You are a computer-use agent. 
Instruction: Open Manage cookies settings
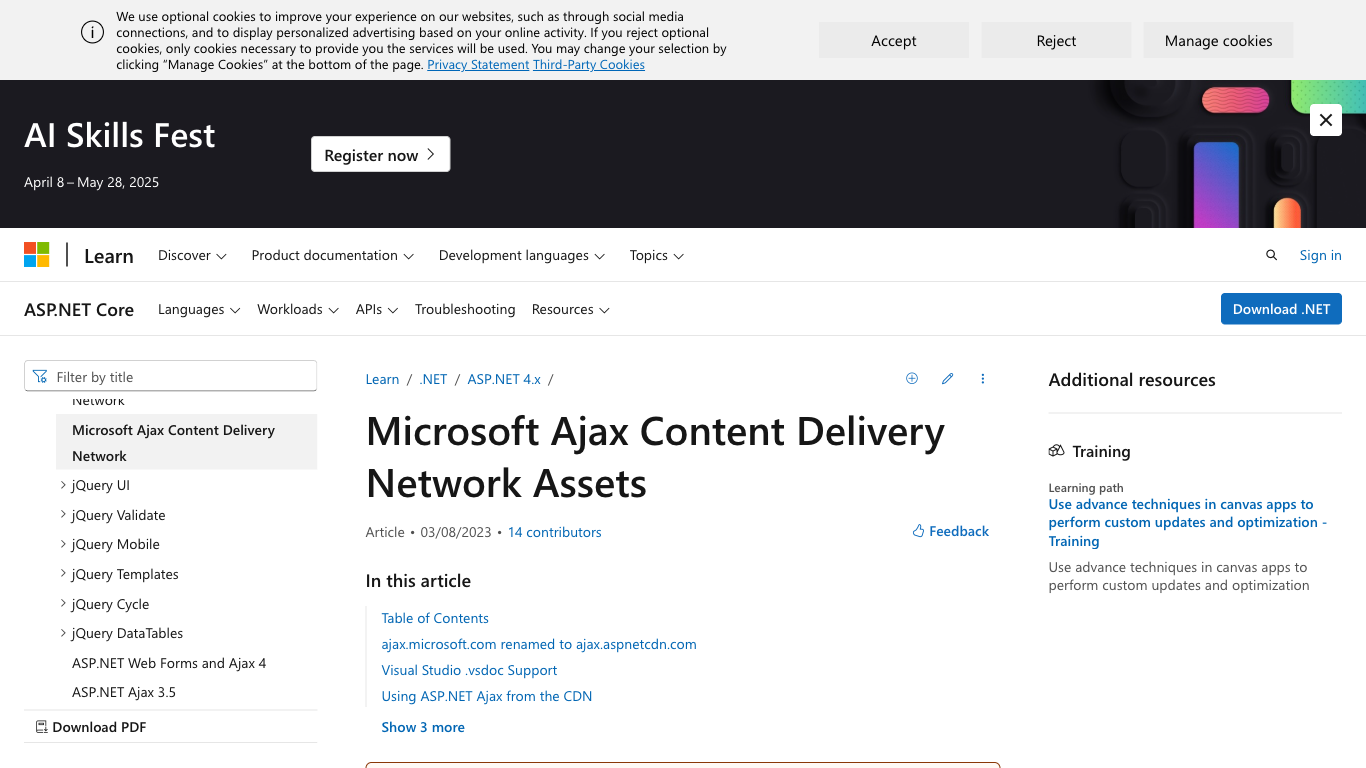pyautogui.click(x=1218, y=40)
